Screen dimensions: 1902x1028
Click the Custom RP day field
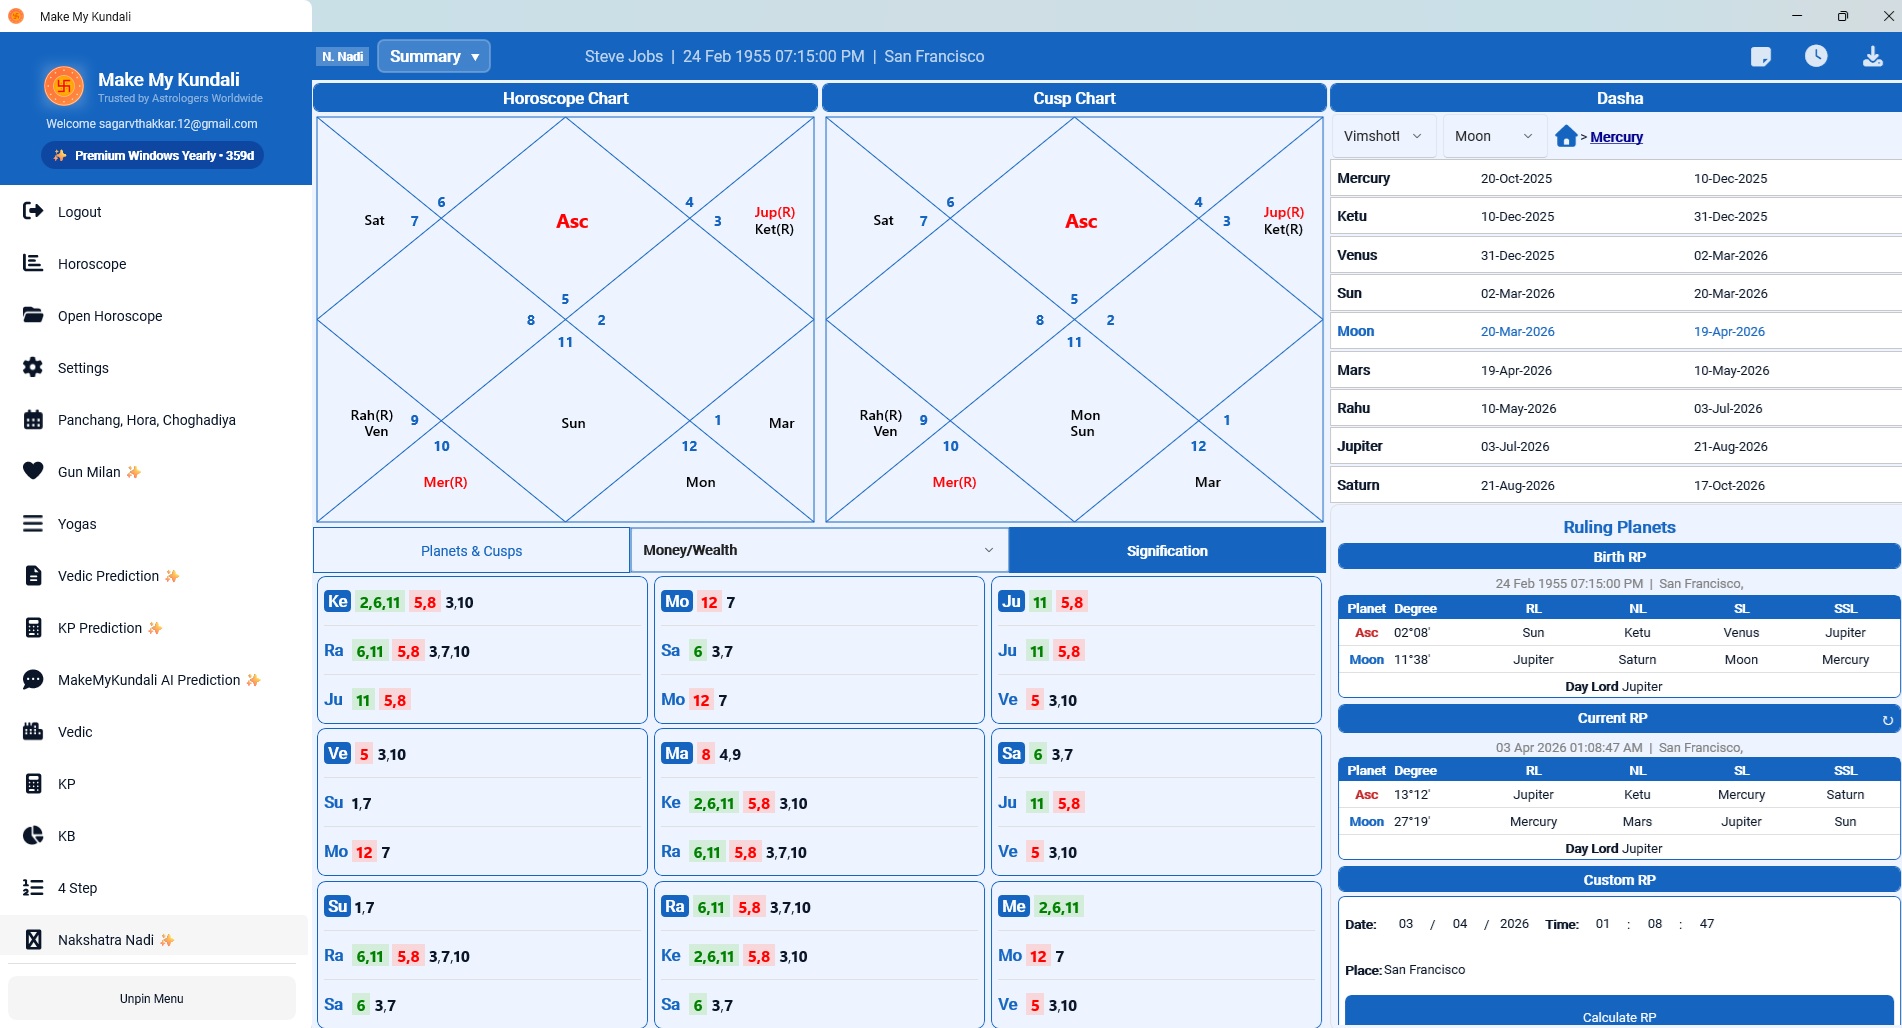[x=1405, y=924]
